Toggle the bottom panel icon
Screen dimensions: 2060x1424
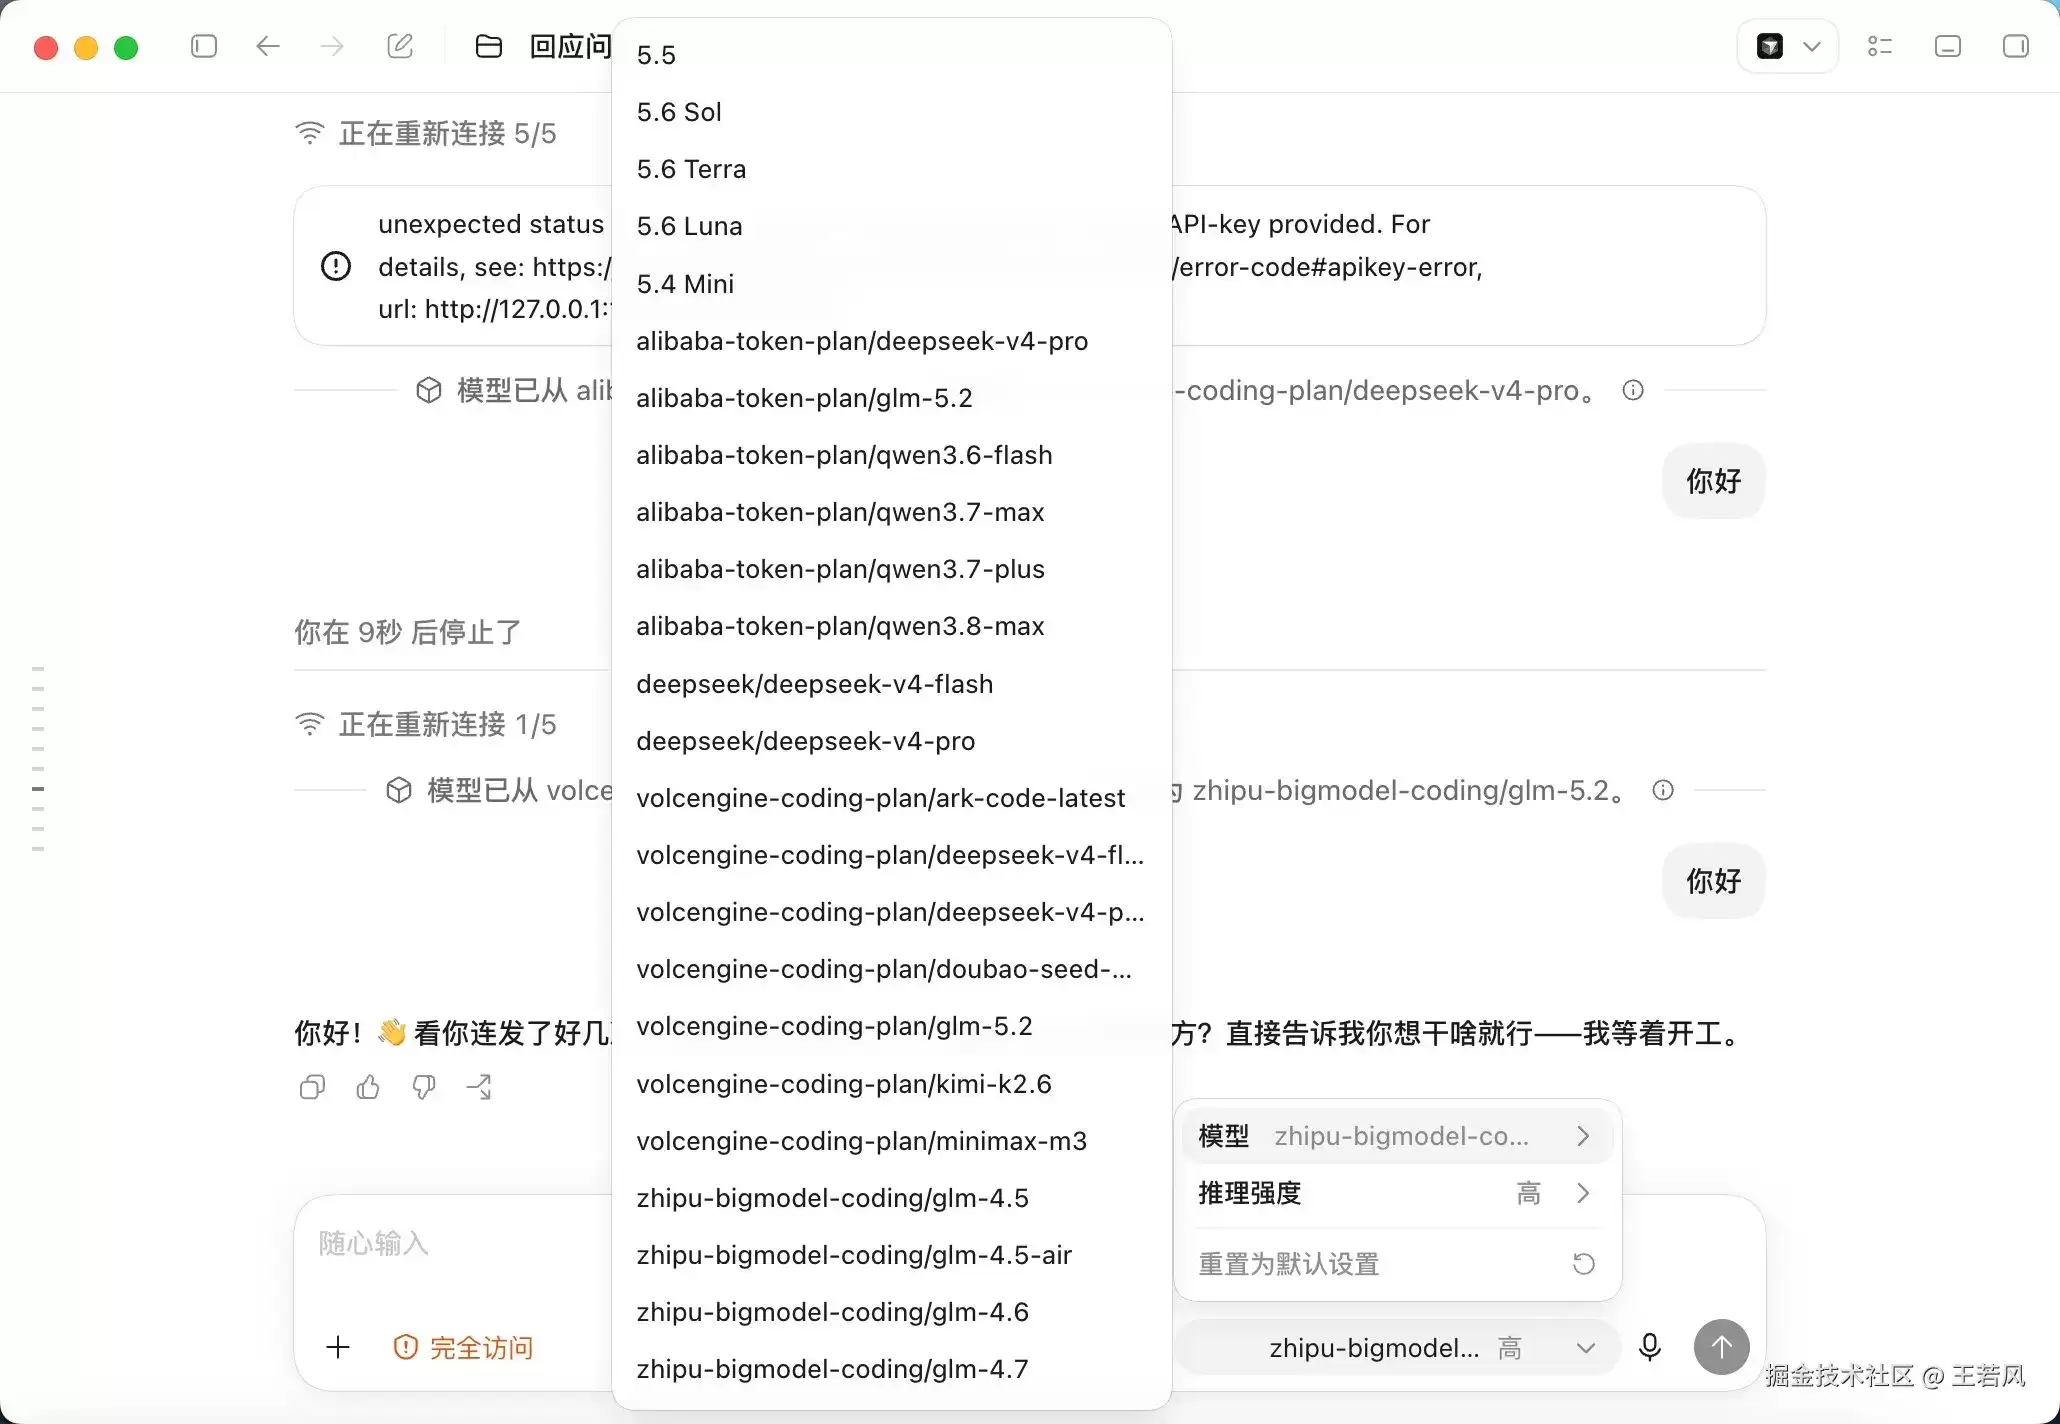(1948, 46)
